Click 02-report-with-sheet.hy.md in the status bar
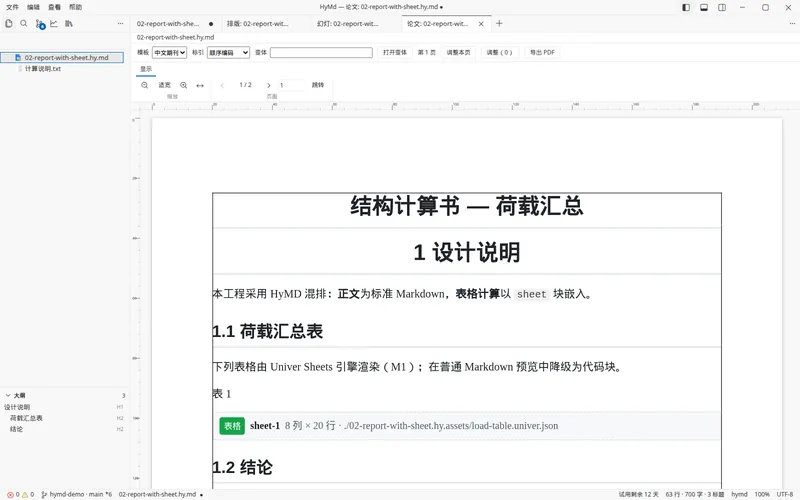 (x=157, y=494)
